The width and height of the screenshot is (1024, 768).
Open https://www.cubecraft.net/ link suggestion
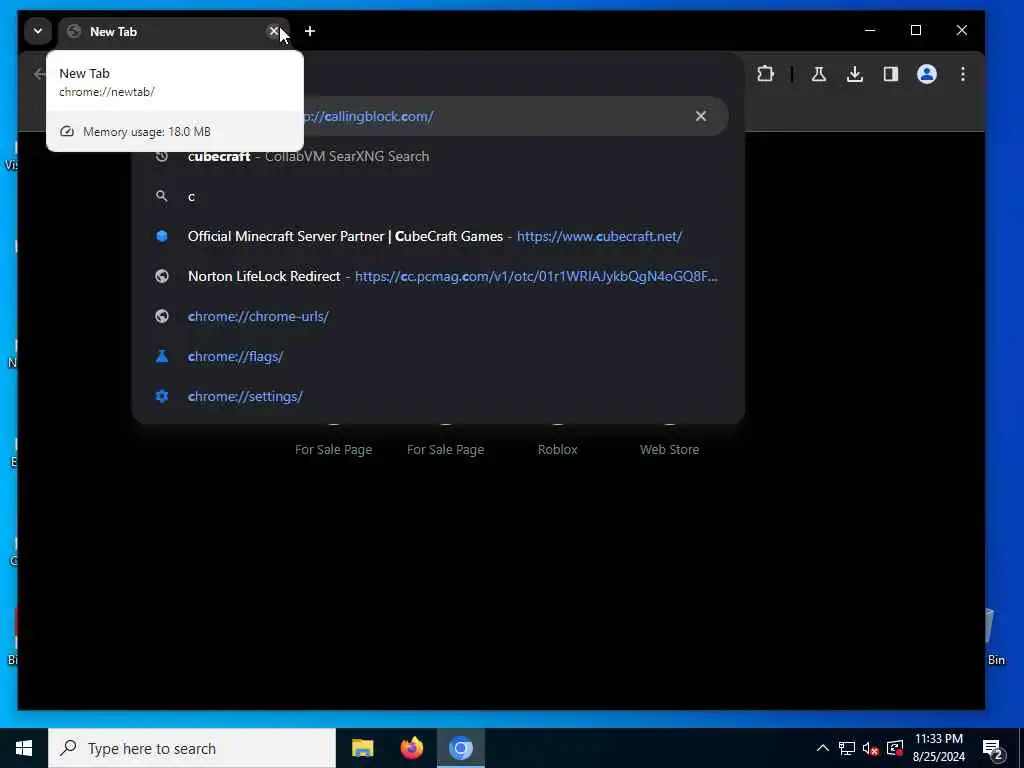[x=600, y=236]
